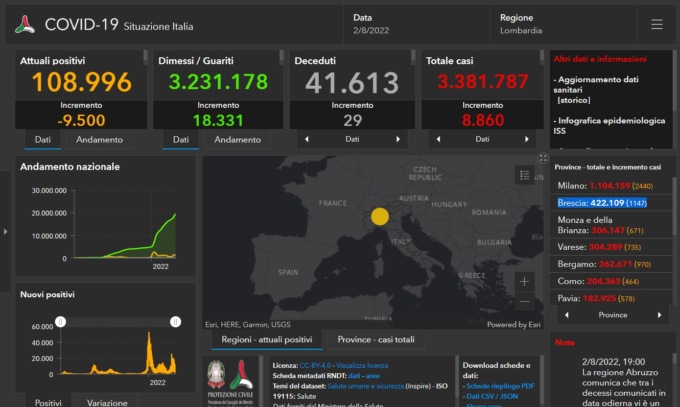The width and height of the screenshot is (680, 407).
Task: Open the Regione selector showing Lombardia
Action: point(563,24)
